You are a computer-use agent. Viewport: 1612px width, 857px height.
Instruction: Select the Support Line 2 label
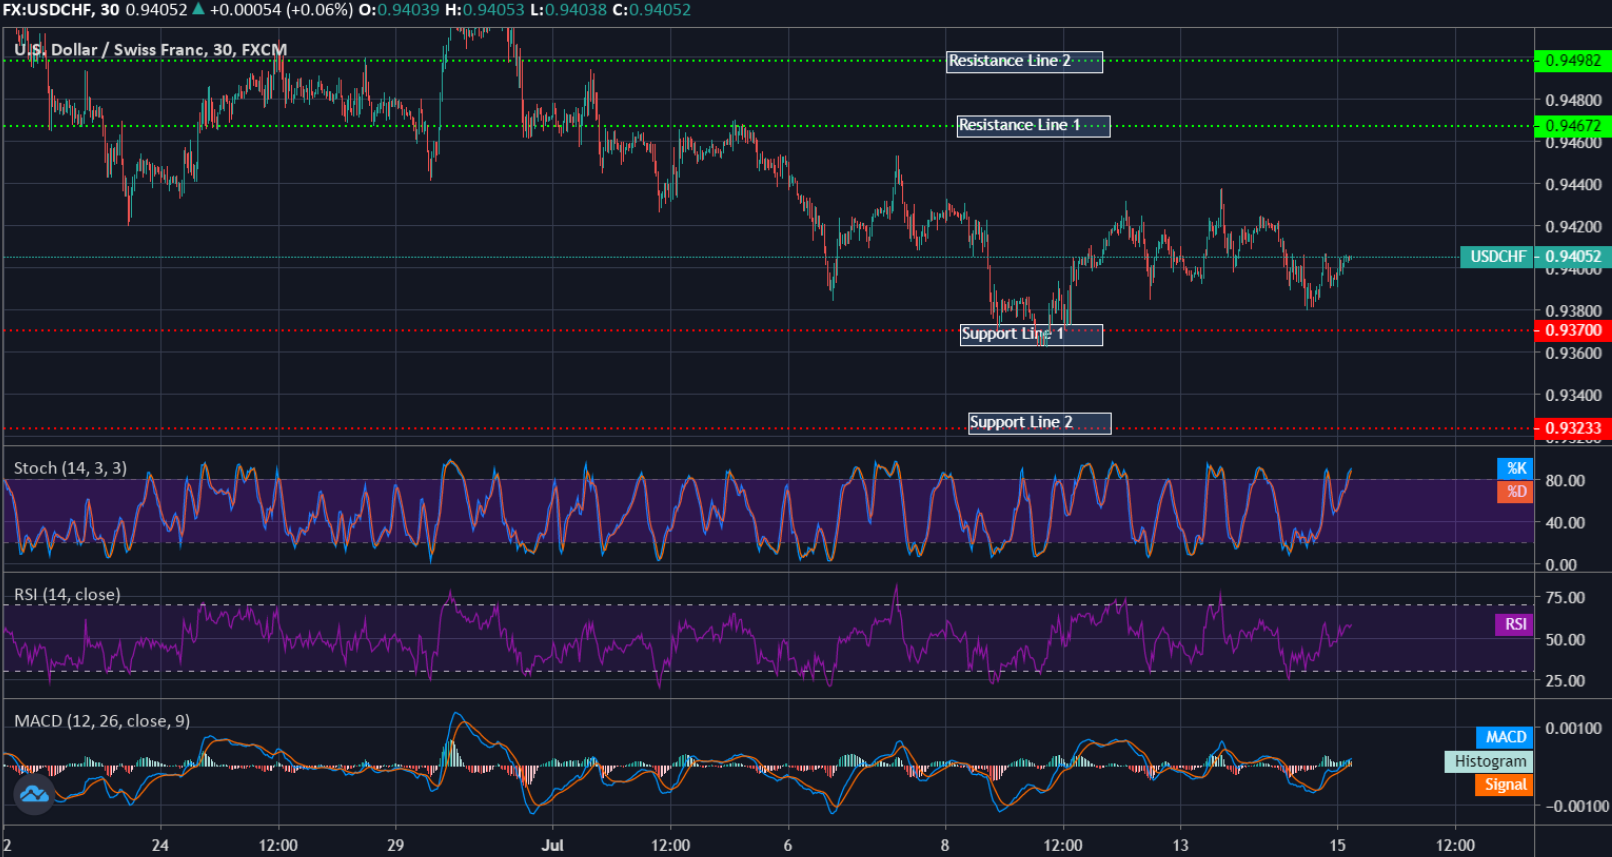pyautogui.click(x=1039, y=423)
